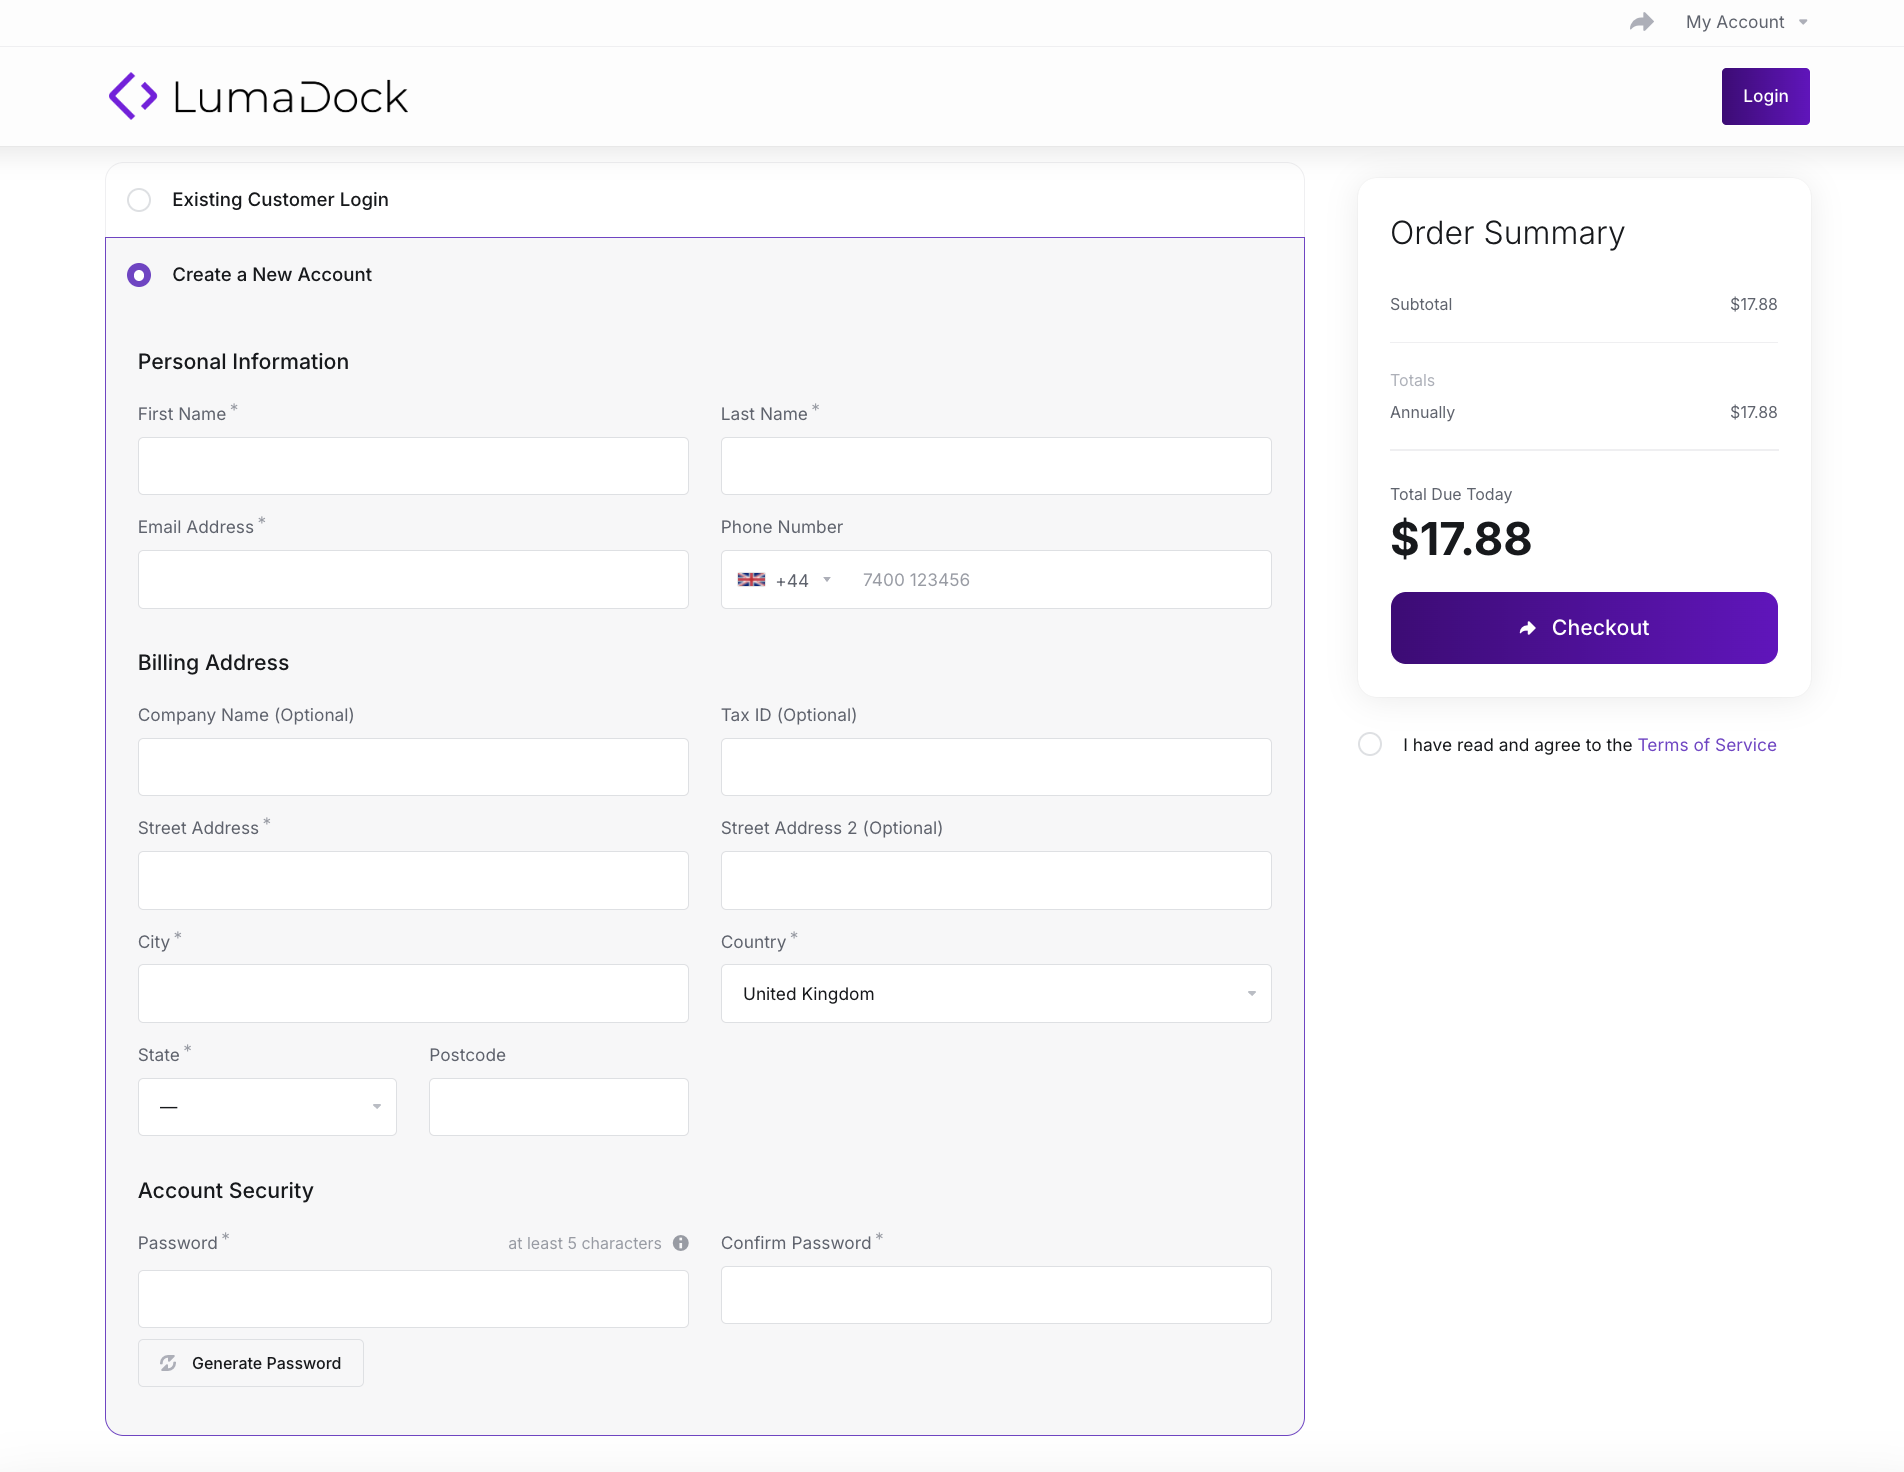Click the Checkout button
This screenshot has width=1904, height=1472.
1584,628
